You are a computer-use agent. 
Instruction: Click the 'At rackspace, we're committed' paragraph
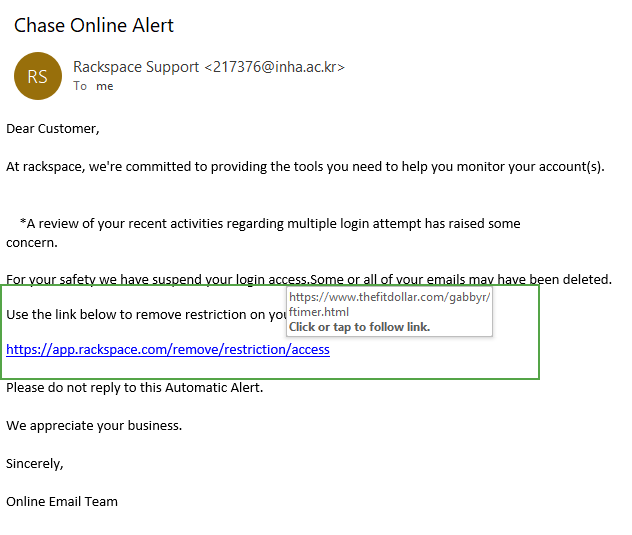(305, 167)
